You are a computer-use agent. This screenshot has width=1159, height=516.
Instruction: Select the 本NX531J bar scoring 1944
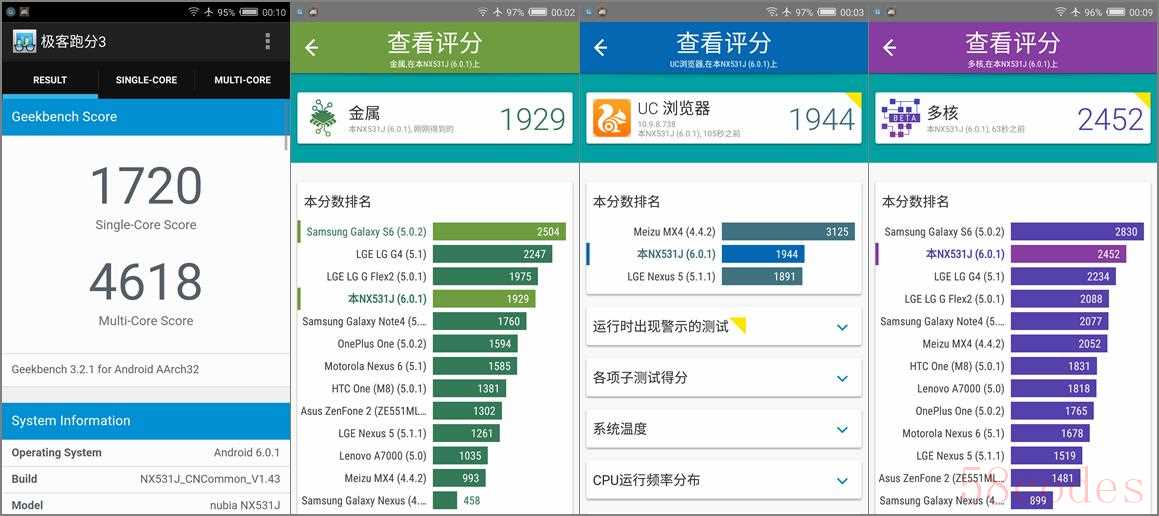[764, 254]
